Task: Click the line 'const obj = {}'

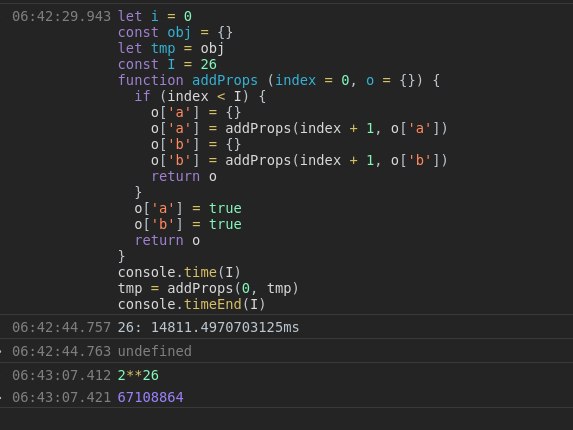Action: (175, 33)
